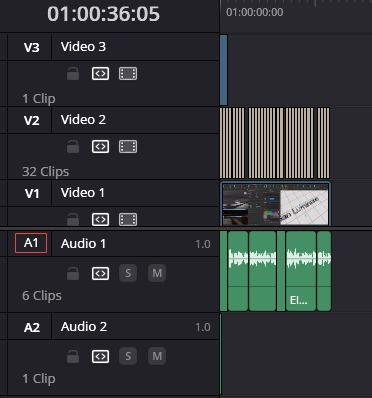Toggle auto track selector on Video 1

coord(100,219)
